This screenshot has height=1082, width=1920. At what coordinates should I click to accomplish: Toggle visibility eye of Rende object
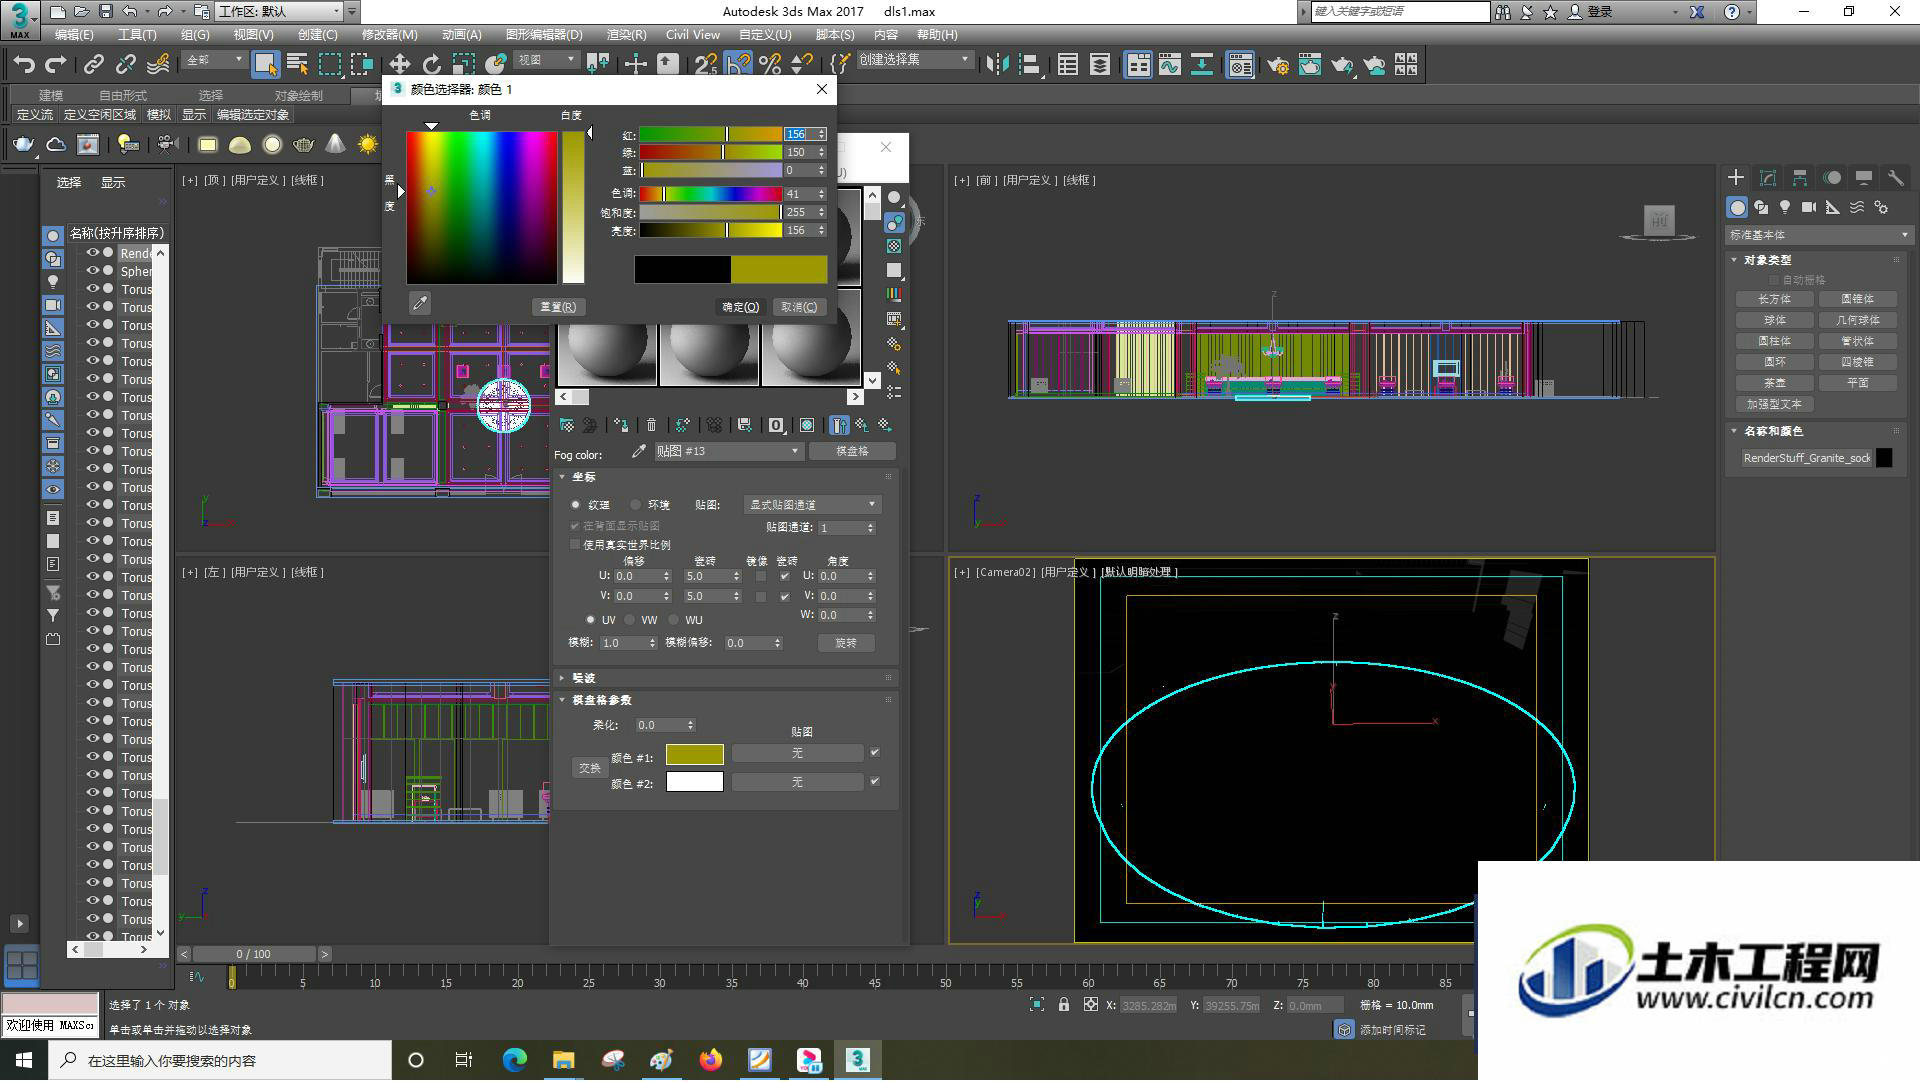point(92,253)
